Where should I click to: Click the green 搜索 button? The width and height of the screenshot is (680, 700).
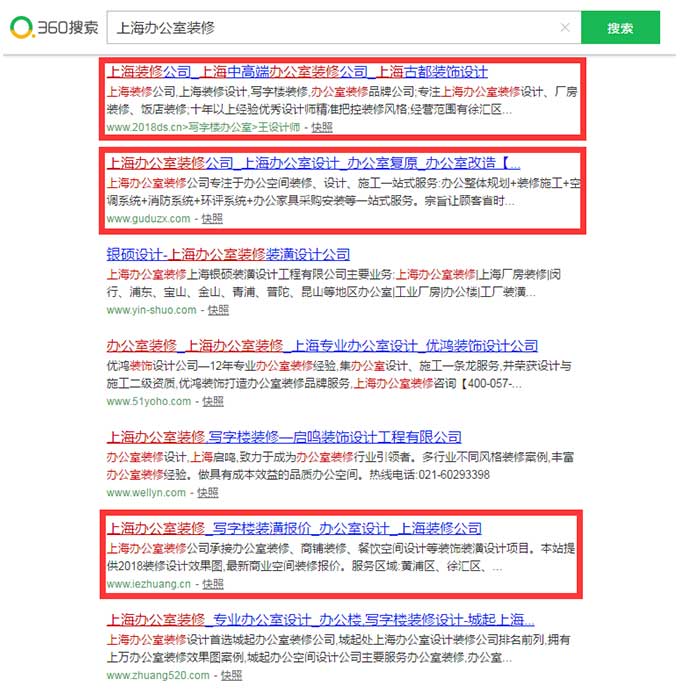(x=620, y=28)
